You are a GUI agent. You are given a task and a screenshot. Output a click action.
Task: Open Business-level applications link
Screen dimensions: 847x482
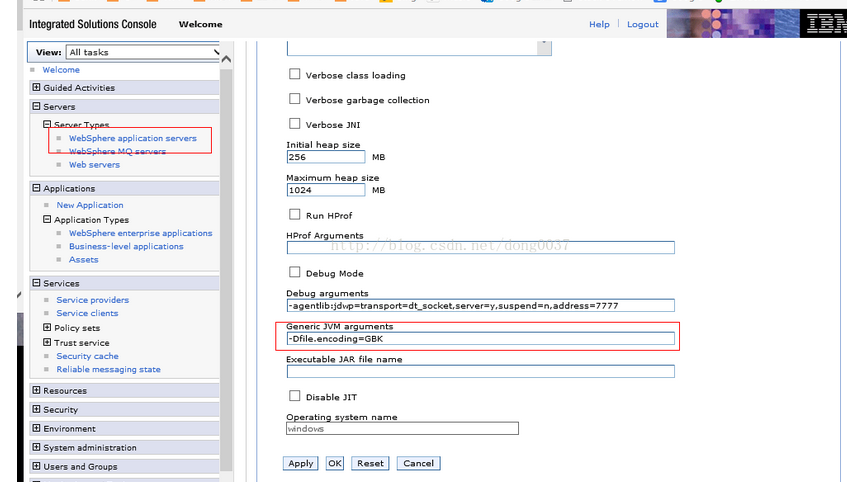126,246
